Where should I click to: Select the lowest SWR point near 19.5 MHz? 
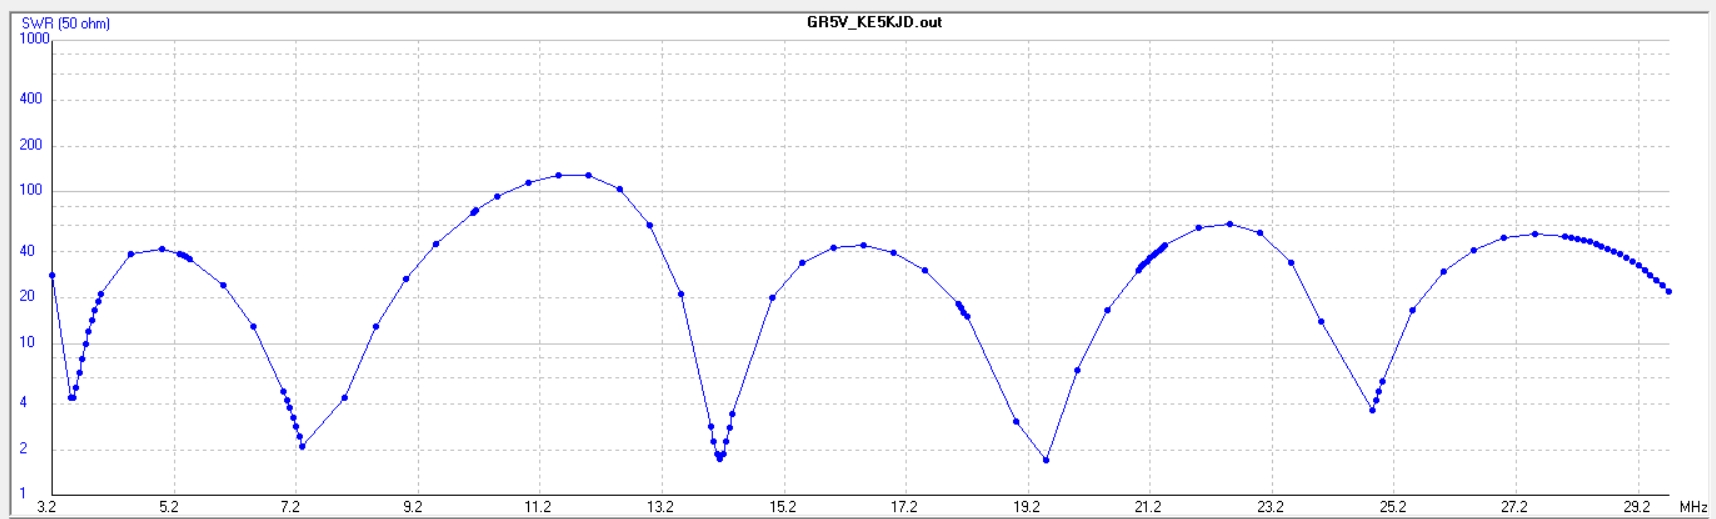point(1046,460)
